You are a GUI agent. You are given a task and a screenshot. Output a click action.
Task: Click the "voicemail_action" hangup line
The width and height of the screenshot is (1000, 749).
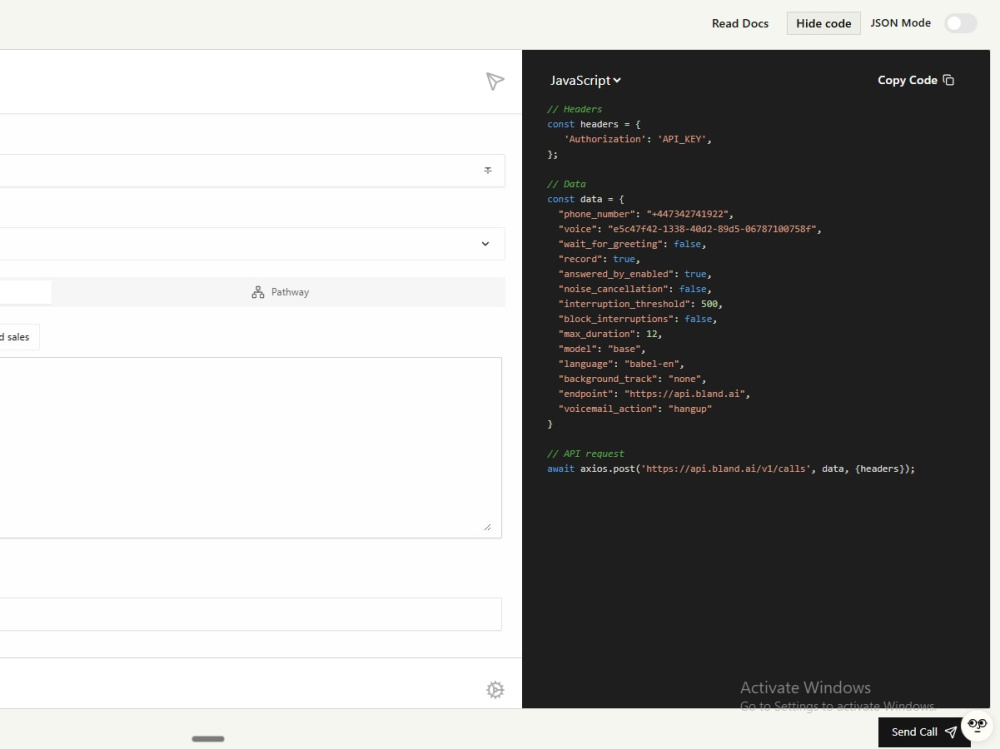pyautogui.click(x=635, y=409)
